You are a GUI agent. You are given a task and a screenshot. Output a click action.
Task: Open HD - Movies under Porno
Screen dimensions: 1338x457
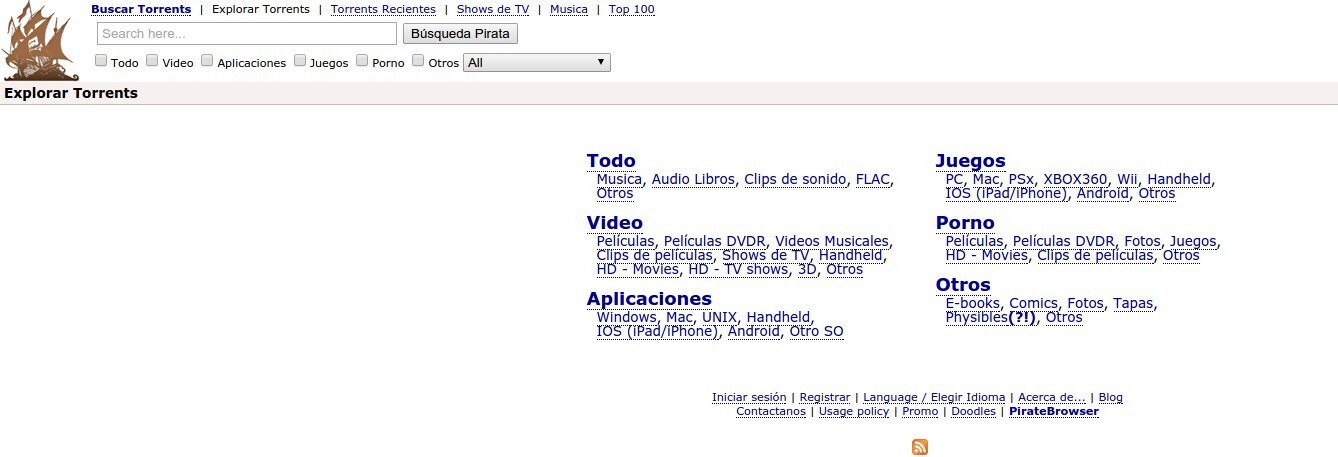[987, 256]
